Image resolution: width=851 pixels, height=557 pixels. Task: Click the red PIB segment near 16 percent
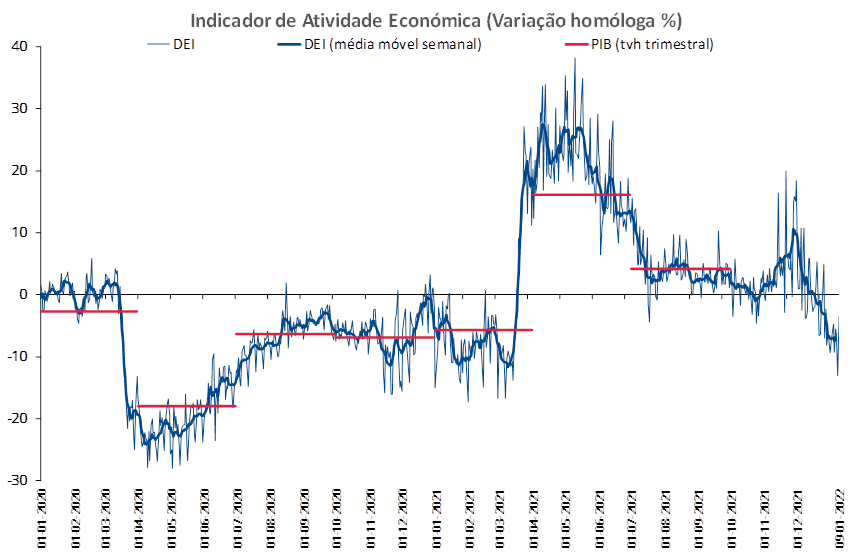(581, 194)
